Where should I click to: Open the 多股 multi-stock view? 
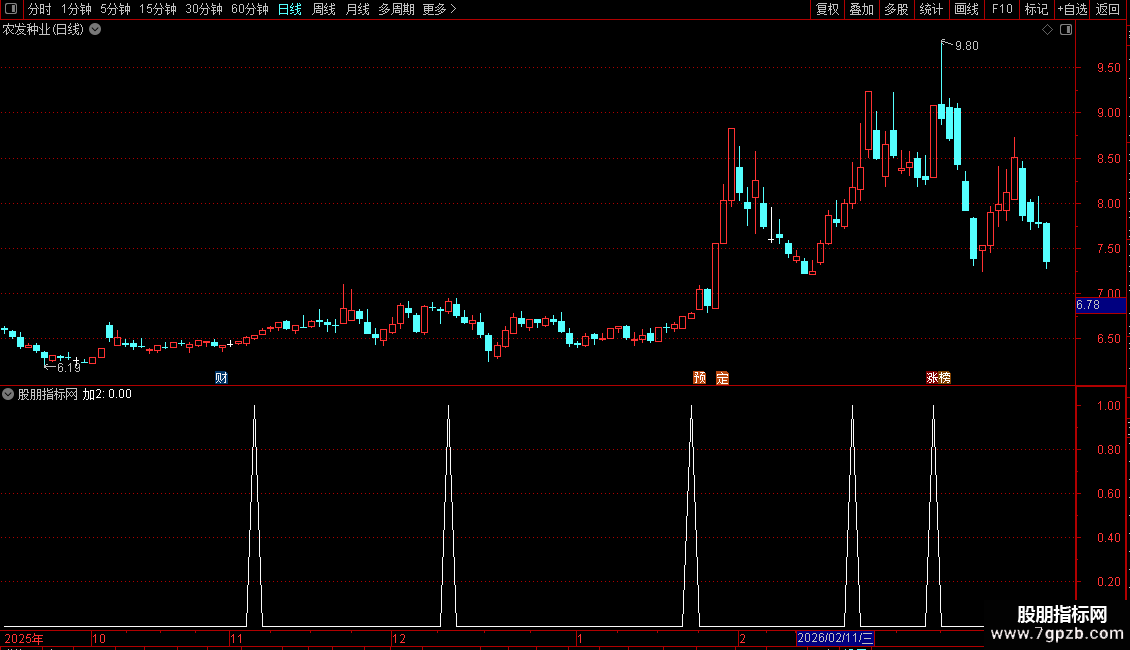[896, 9]
